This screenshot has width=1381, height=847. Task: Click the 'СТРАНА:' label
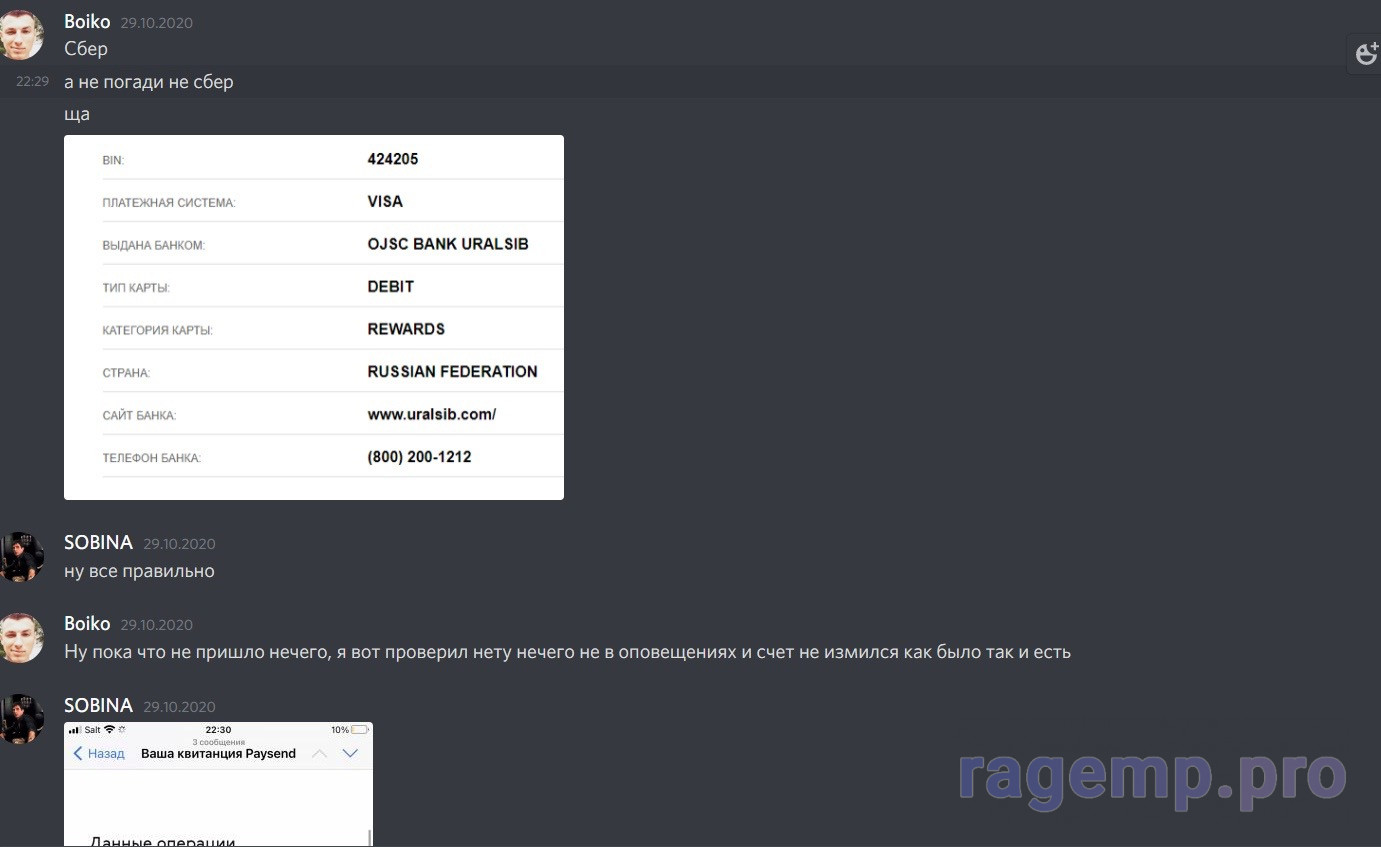pyautogui.click(x=126, y=373)
